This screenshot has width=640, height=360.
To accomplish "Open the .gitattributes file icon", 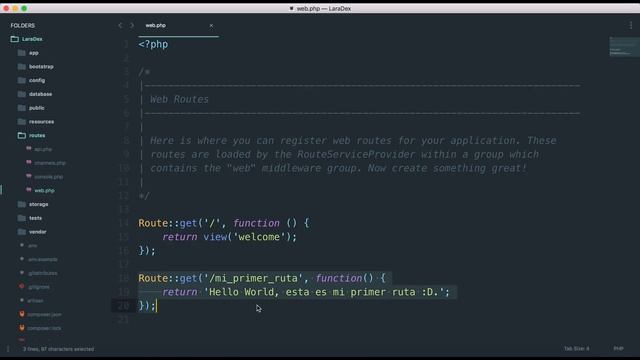I will click(22, 273).
